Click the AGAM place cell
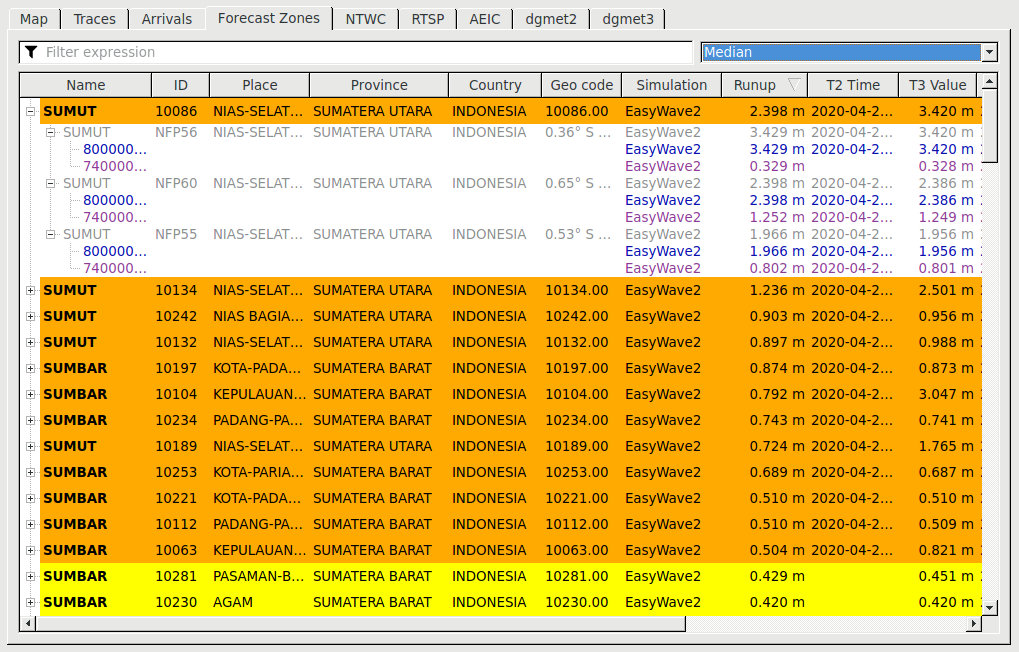Viewport: 1019px width, 652px height. [233, 603]
